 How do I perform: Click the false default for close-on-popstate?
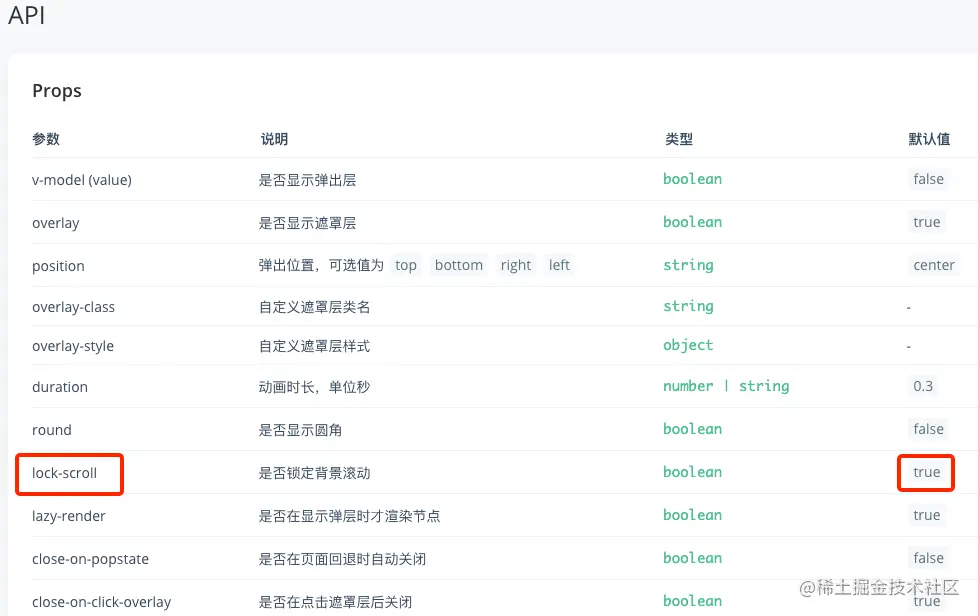[x=928, y=559]
